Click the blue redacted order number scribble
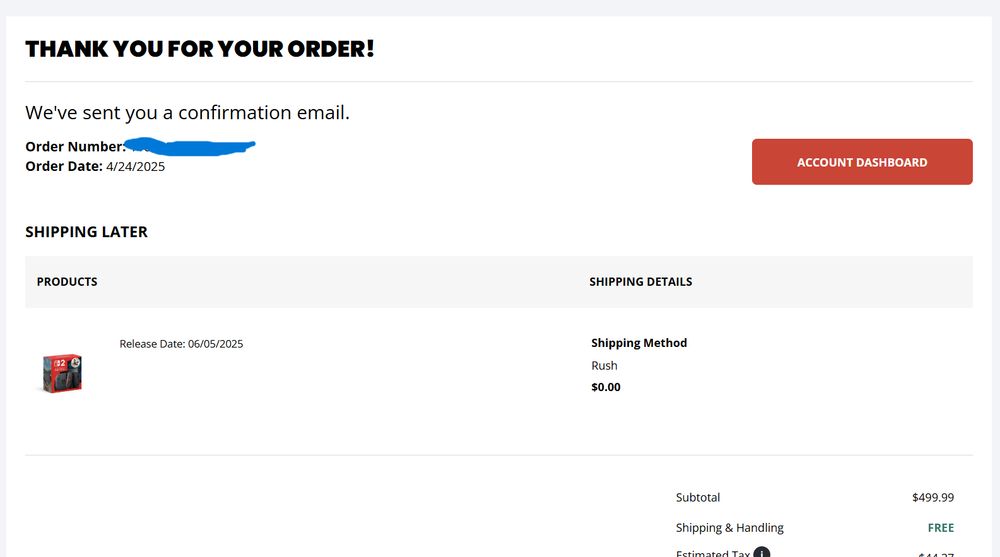 click(190, 147)
